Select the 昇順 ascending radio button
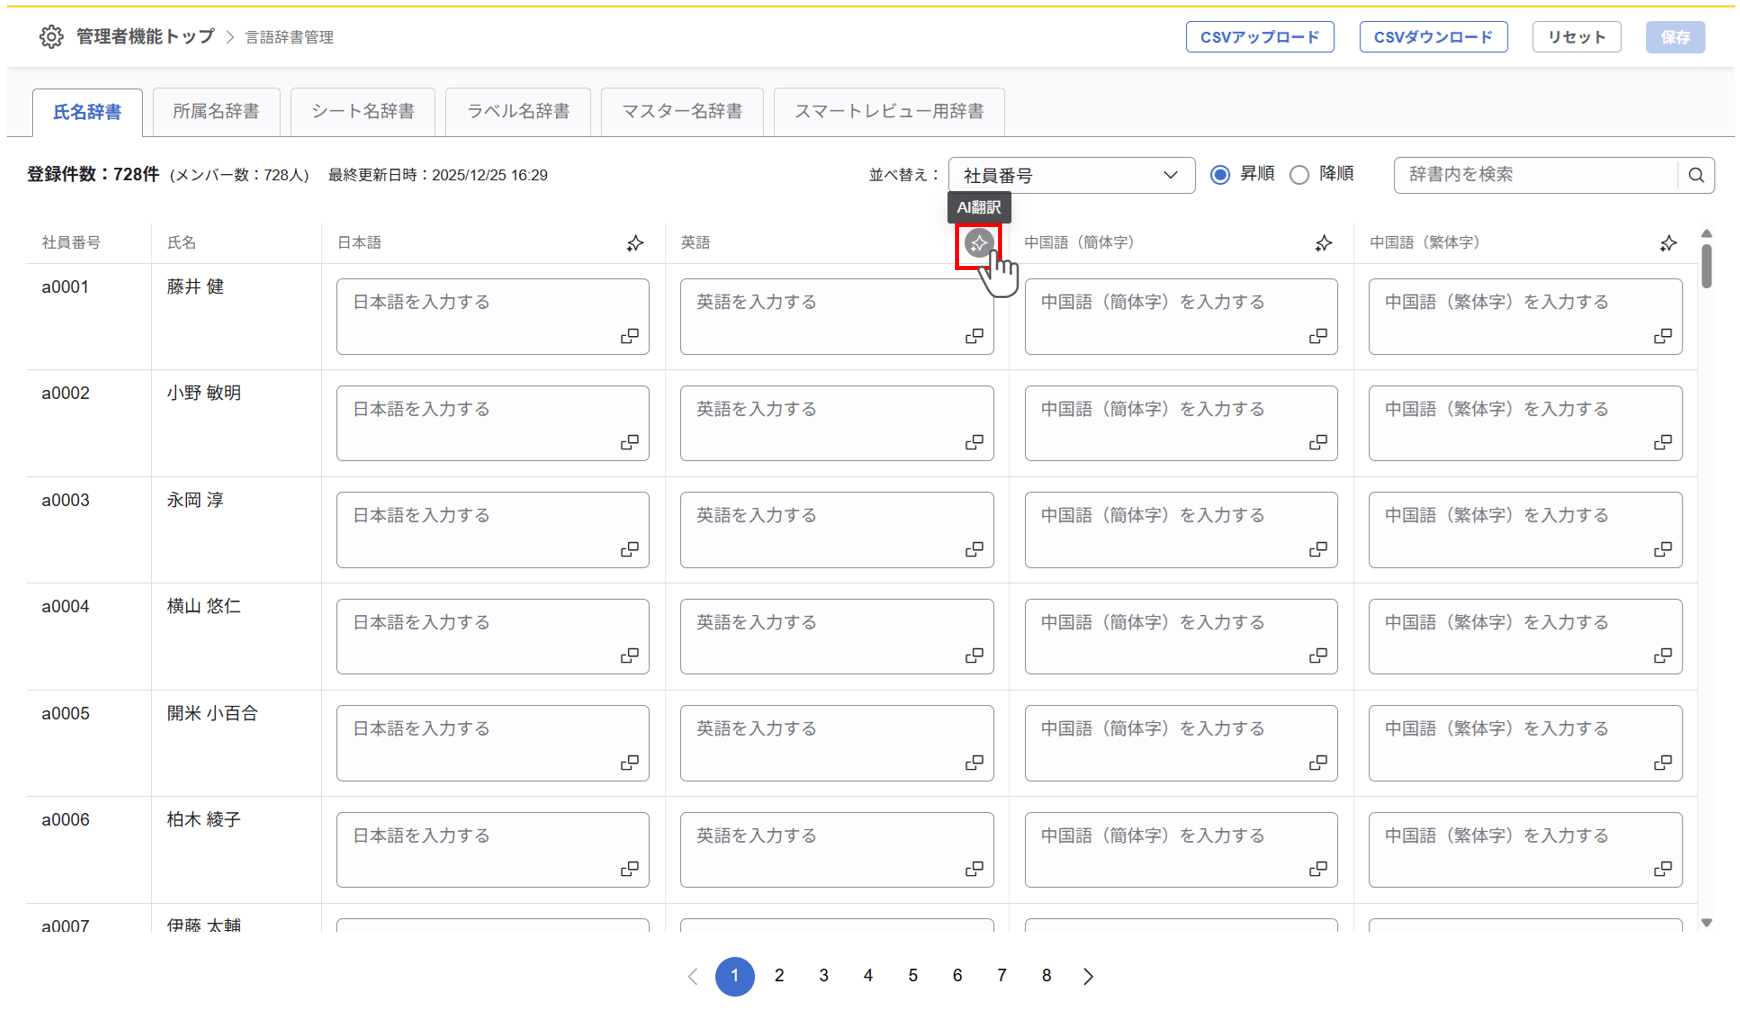The width and height of the screenshot is (1740, 1011). 1220,175
